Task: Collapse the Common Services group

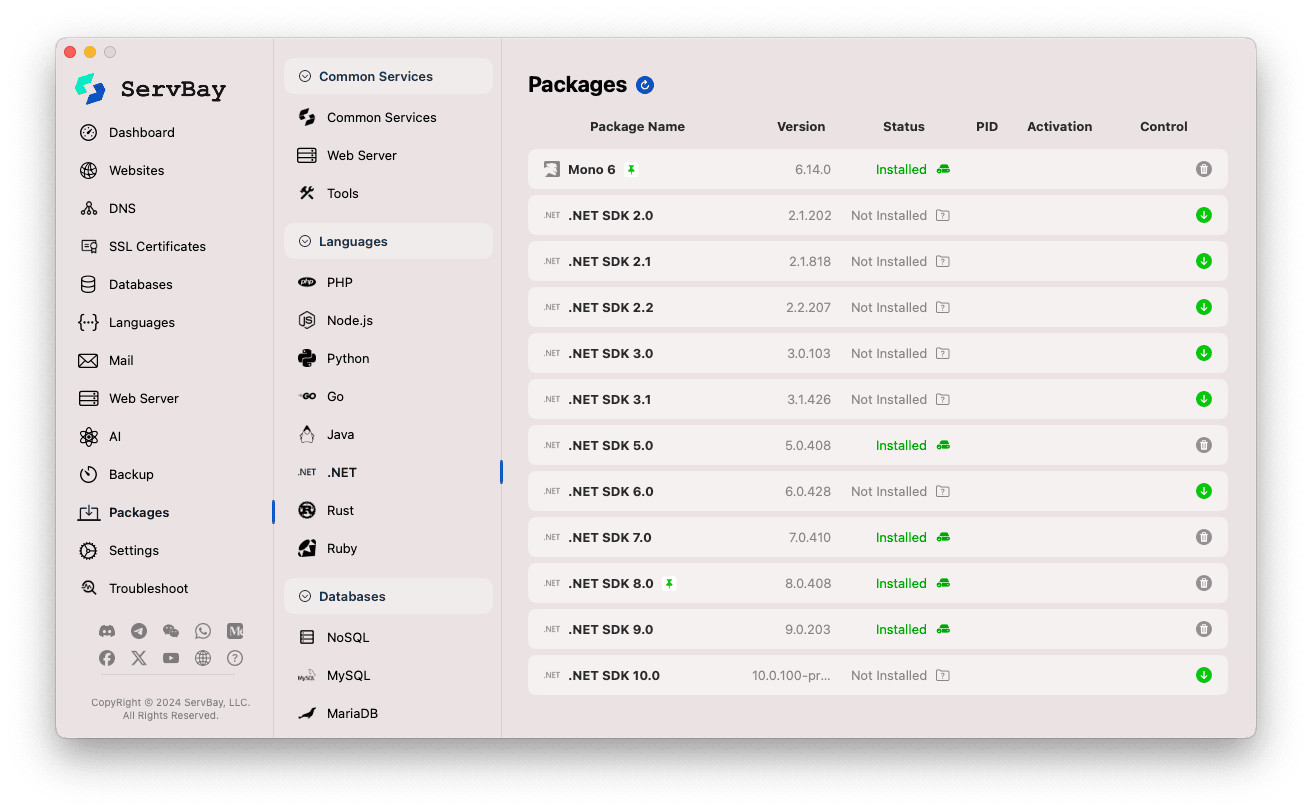Action: click(304, 76)
